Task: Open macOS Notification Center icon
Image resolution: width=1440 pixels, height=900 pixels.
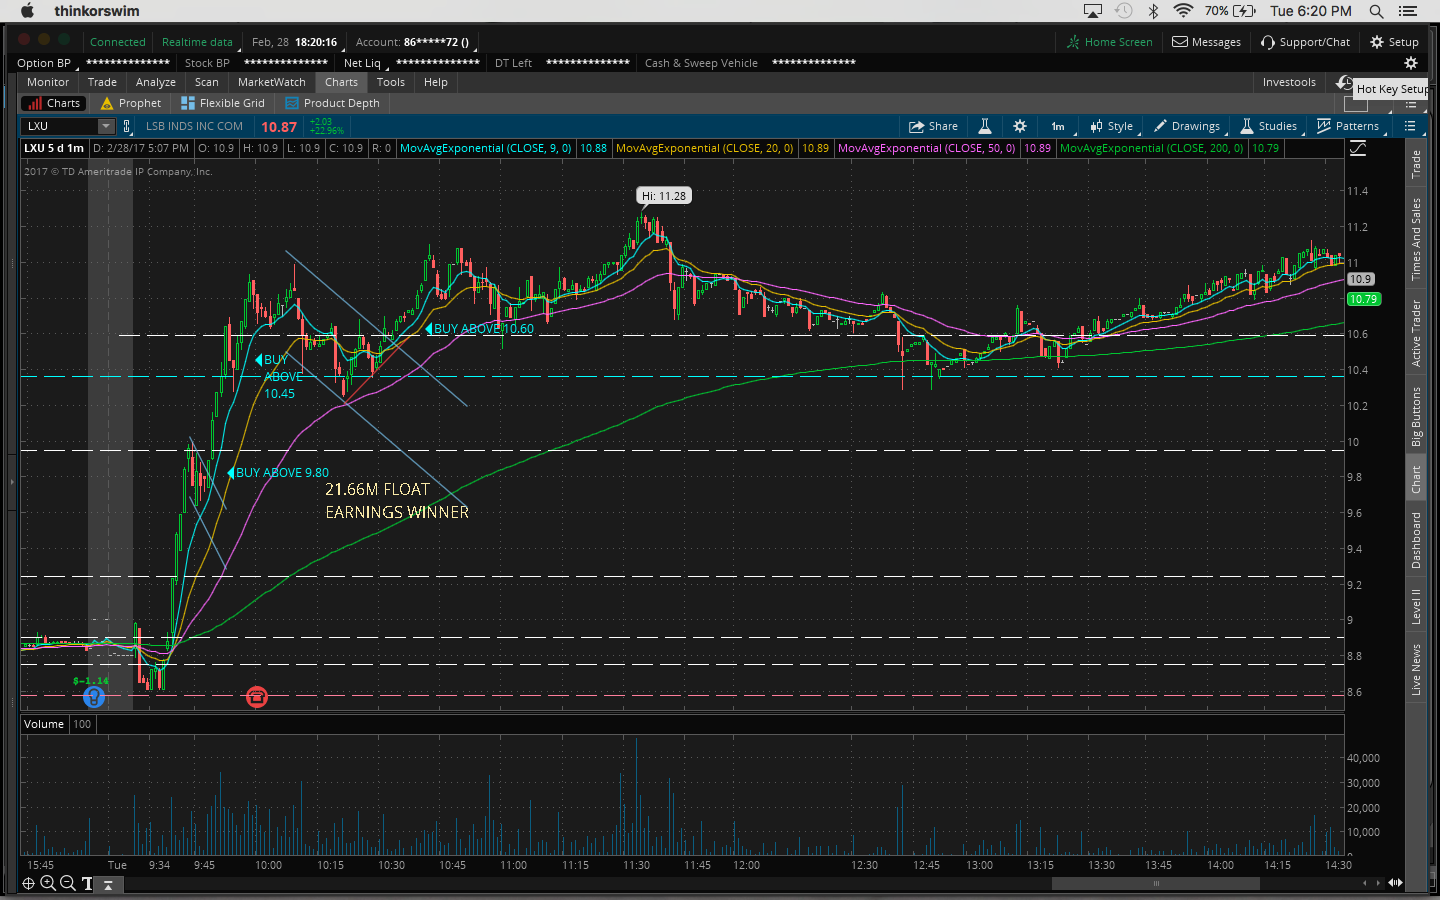Action: [1408, 11]
